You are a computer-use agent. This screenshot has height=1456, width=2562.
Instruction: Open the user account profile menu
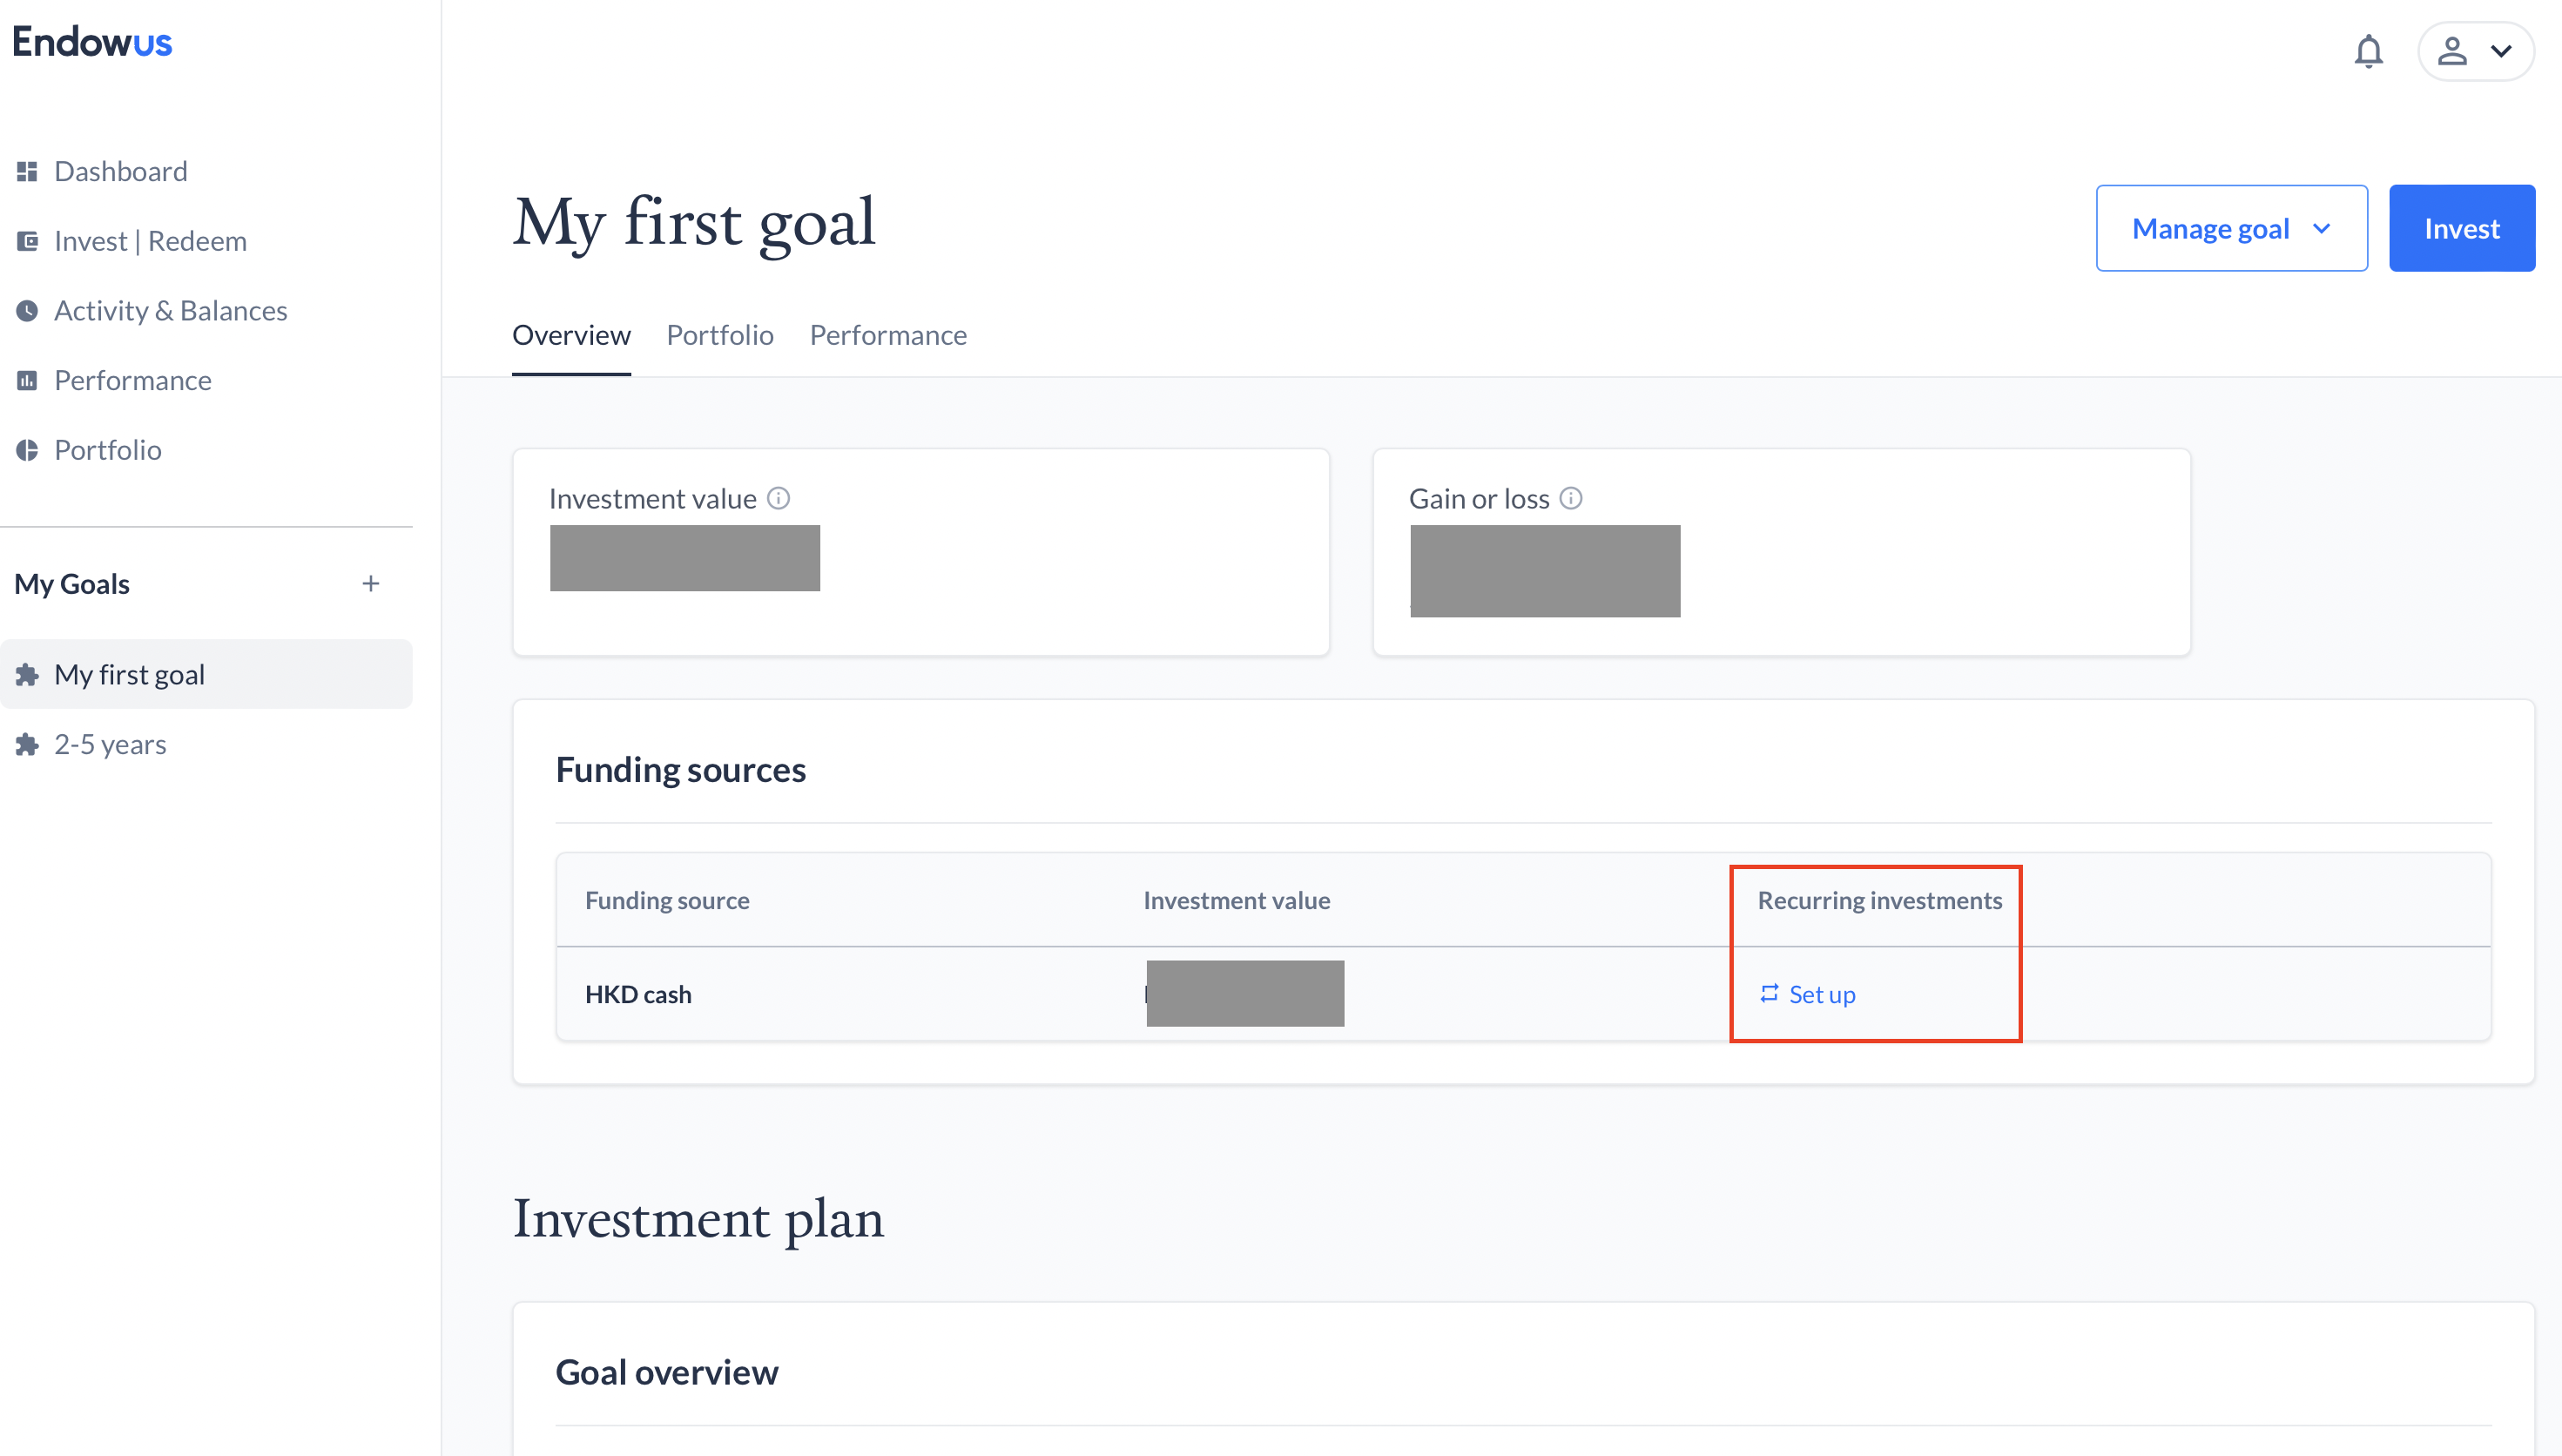[2475, 51]
